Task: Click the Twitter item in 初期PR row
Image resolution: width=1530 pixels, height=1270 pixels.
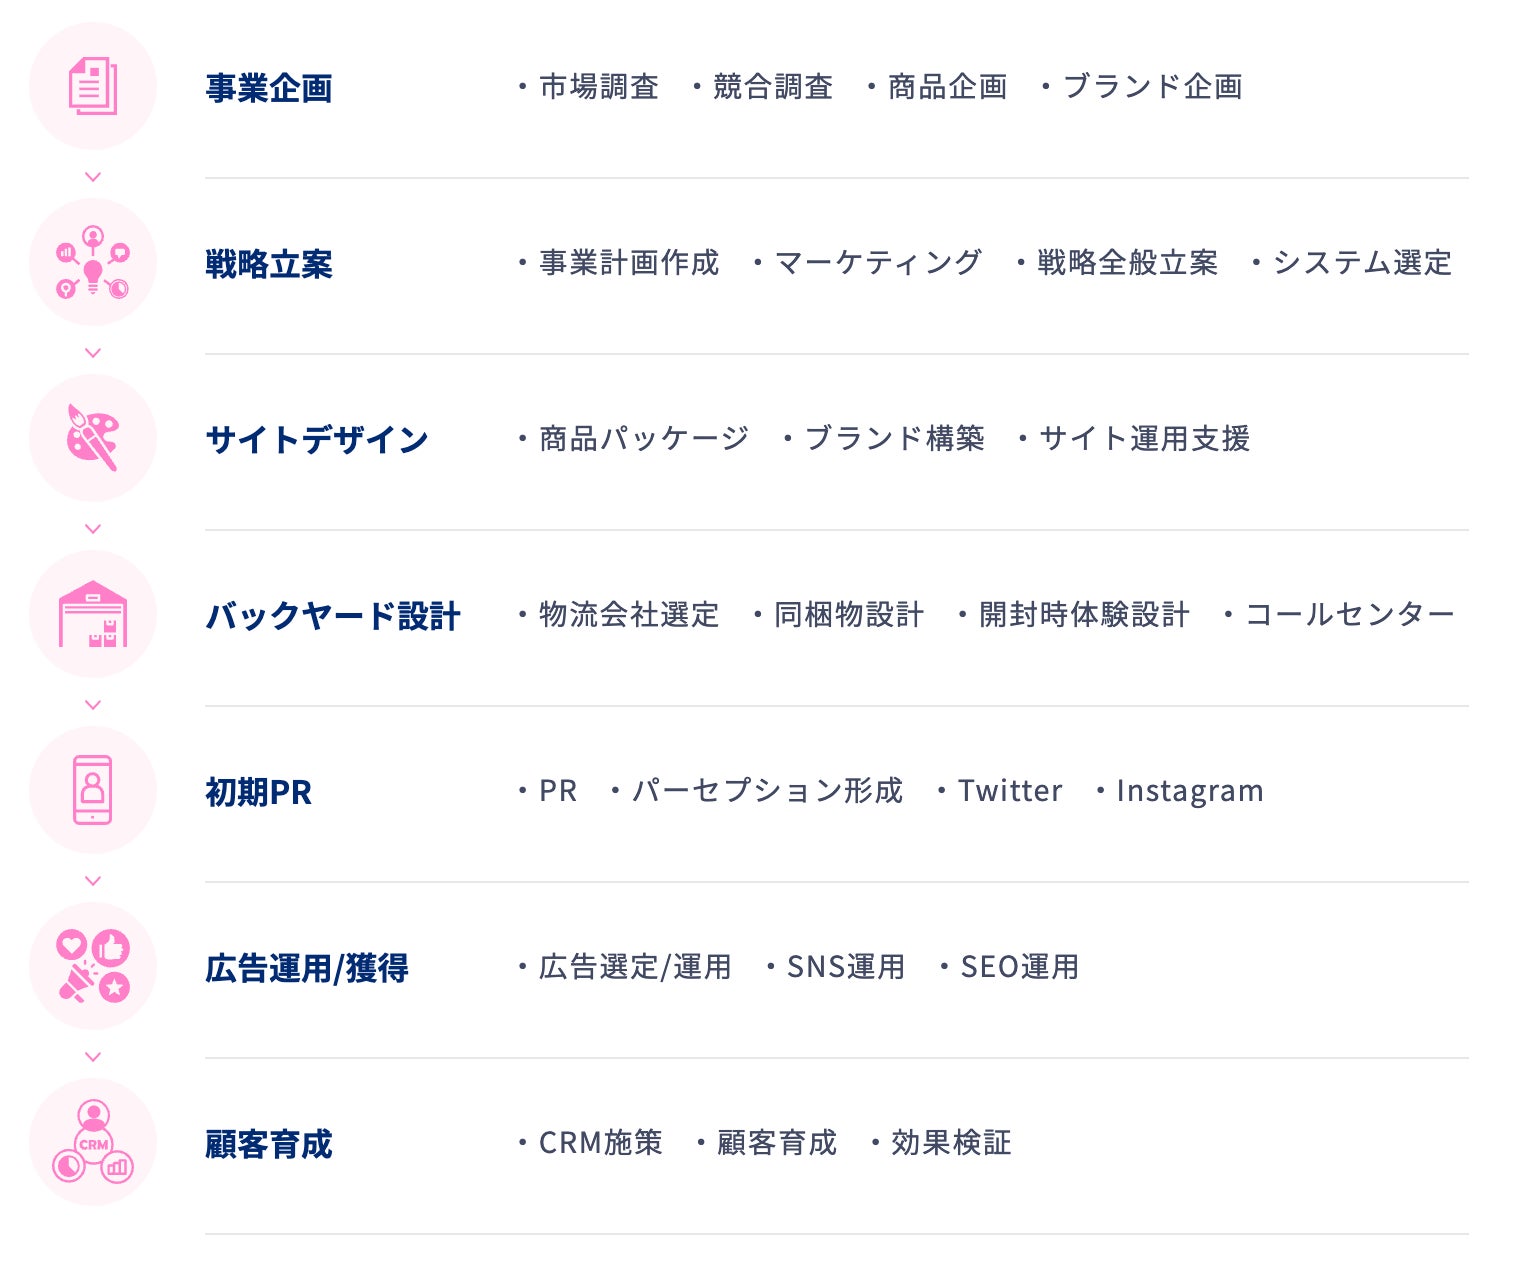Action: click(x=1010, y=791)
